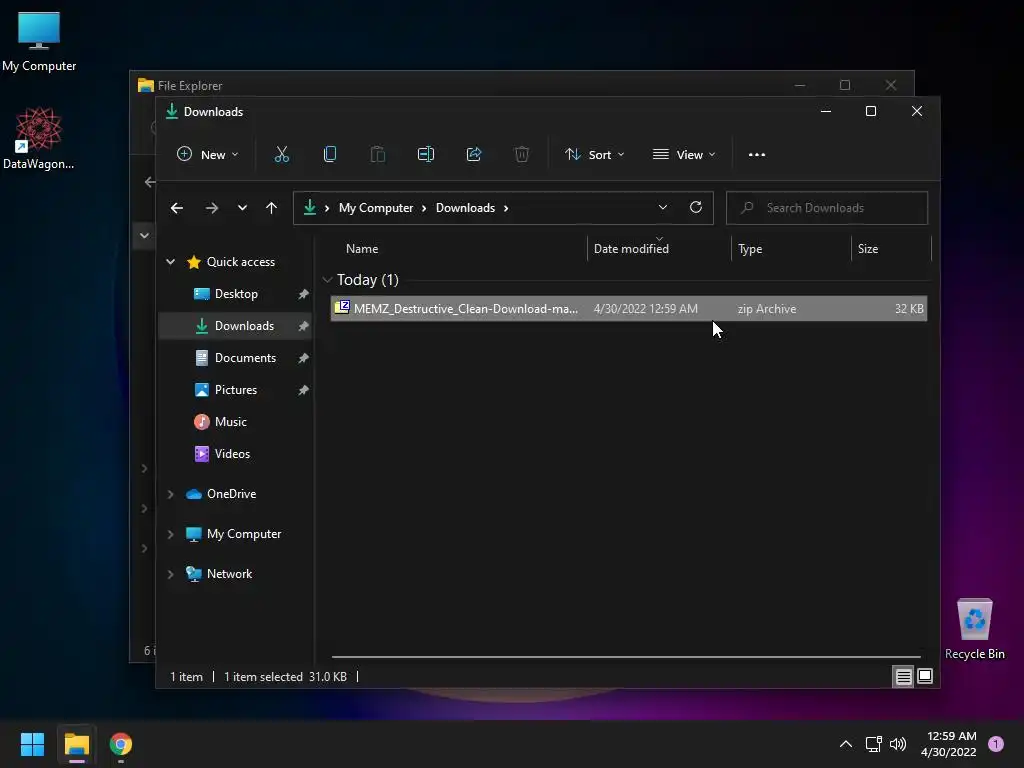Expand the My Computer tree node
Viewport: 1024px width, 768px height.
(170, 534)
